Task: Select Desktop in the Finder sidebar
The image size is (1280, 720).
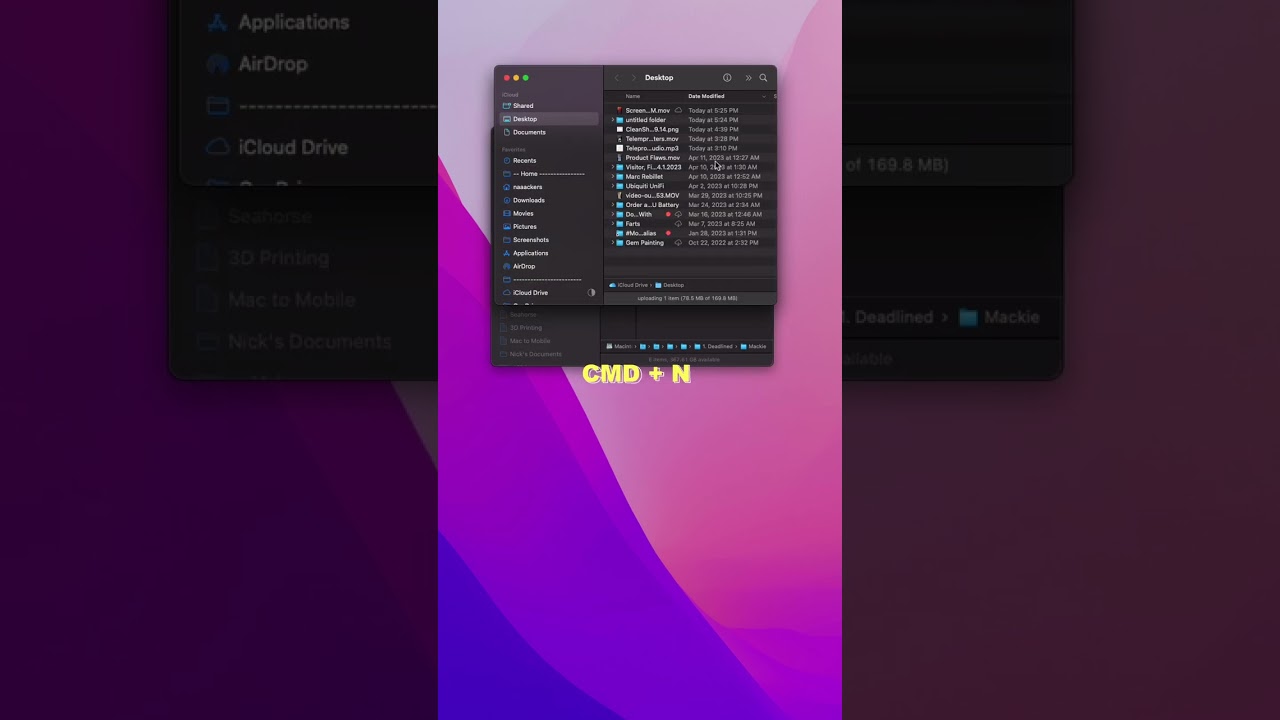Action: [x=549, y=119]
